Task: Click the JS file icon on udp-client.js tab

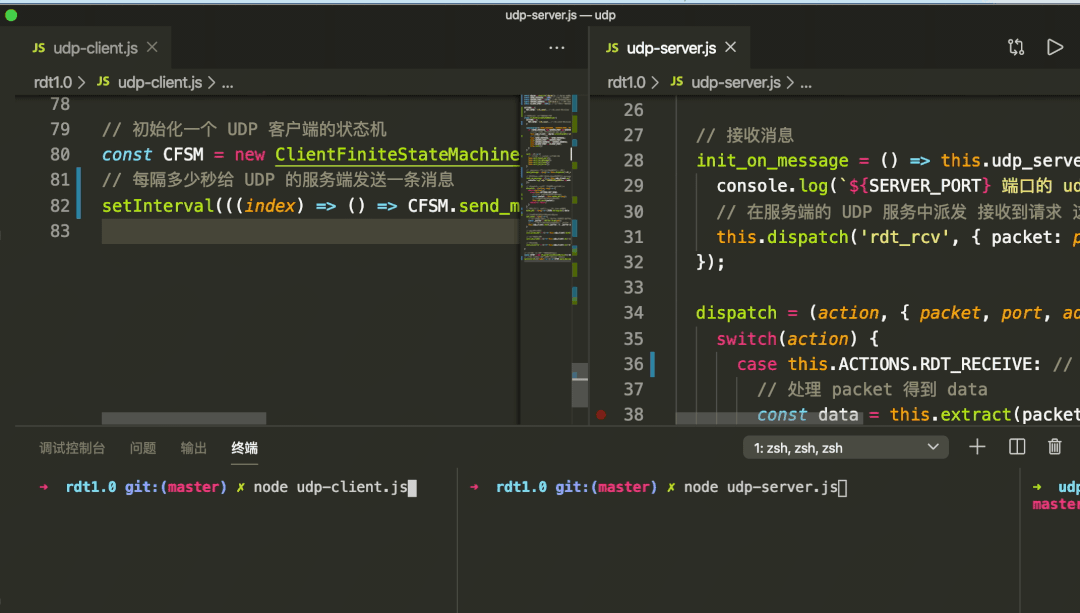Action: [39, 48]
